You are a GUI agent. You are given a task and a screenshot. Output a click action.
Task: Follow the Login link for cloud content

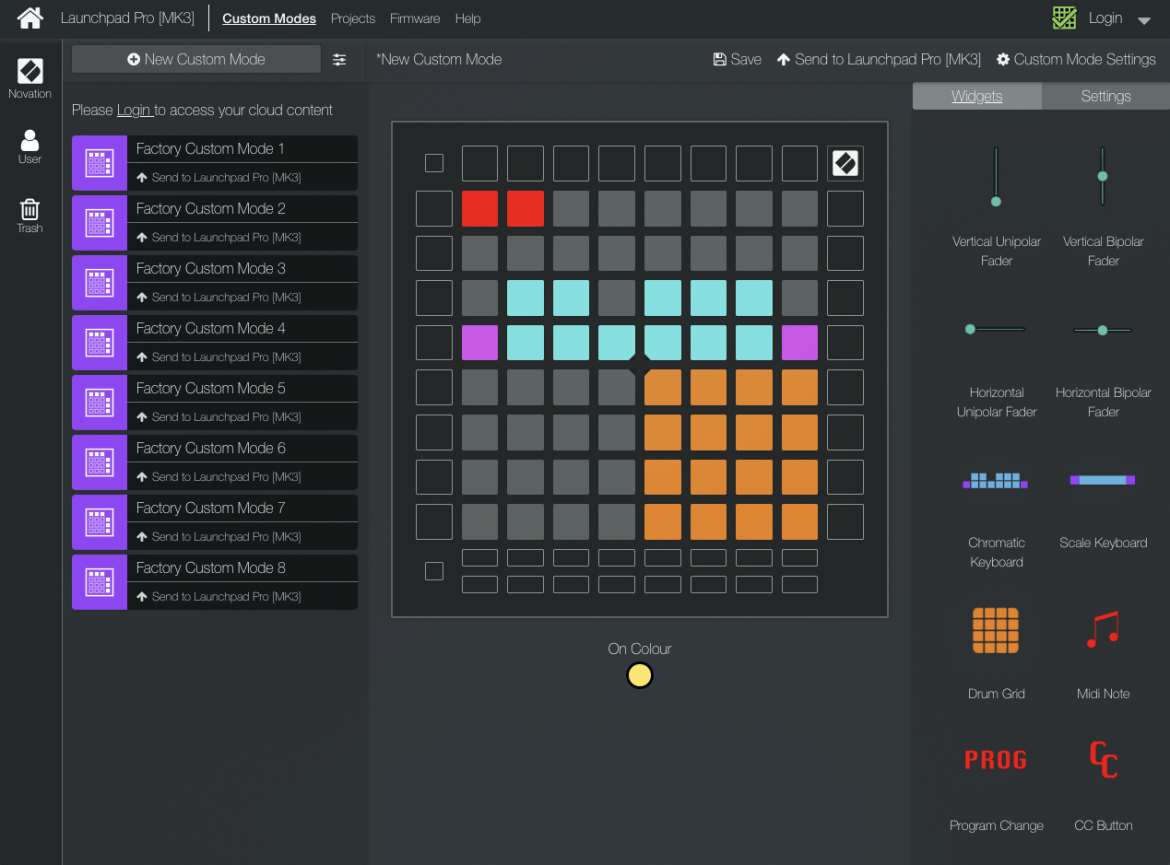pyautogui.click(x=134, y=110)
